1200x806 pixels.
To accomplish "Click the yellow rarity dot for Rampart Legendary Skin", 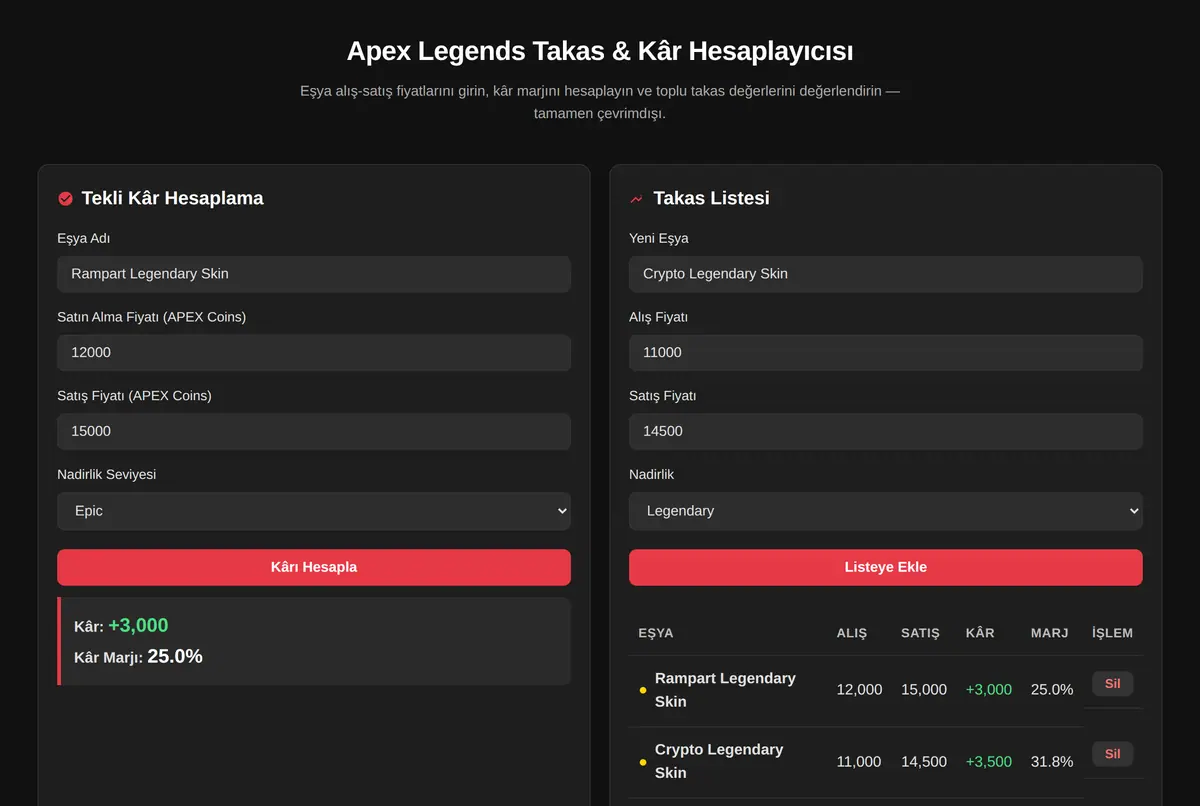I will click(643, 690).
